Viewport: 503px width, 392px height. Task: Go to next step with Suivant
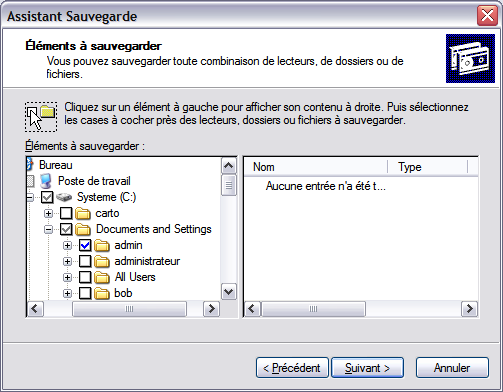[367, 368]
